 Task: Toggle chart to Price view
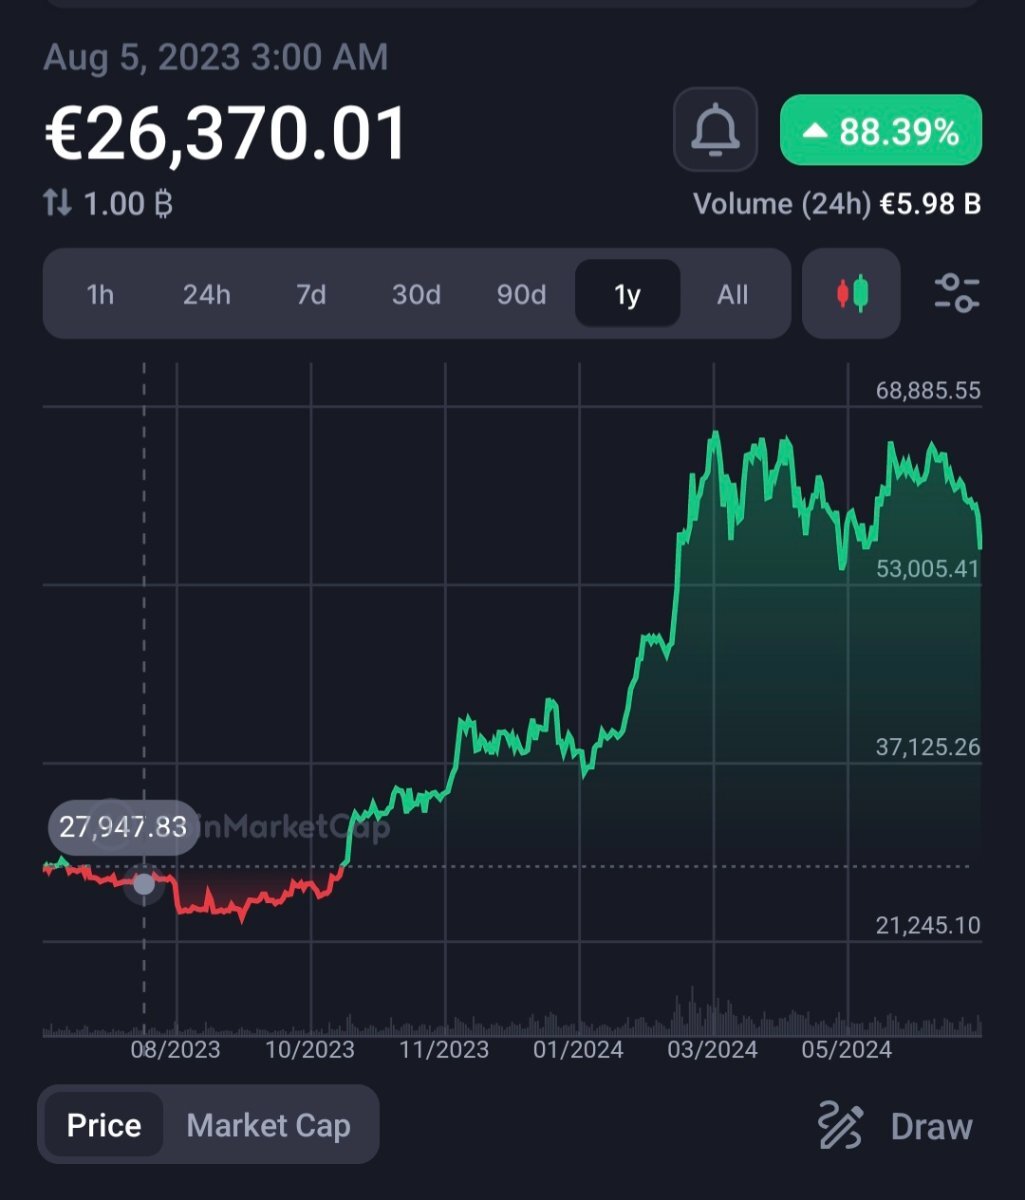tap(104, 1125)
